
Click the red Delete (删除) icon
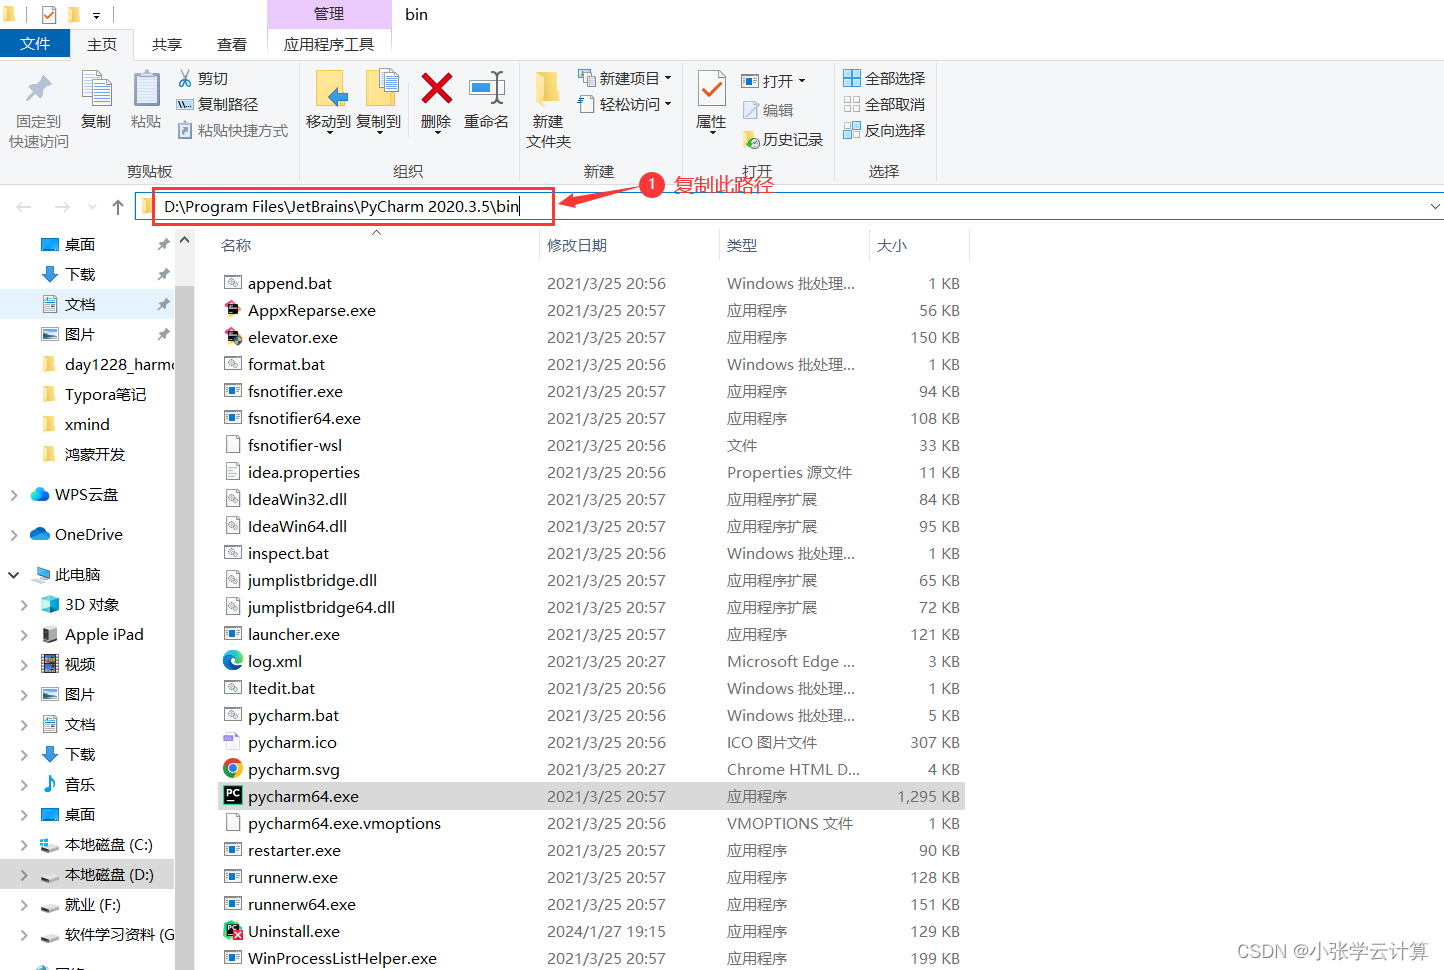point(436,88)
